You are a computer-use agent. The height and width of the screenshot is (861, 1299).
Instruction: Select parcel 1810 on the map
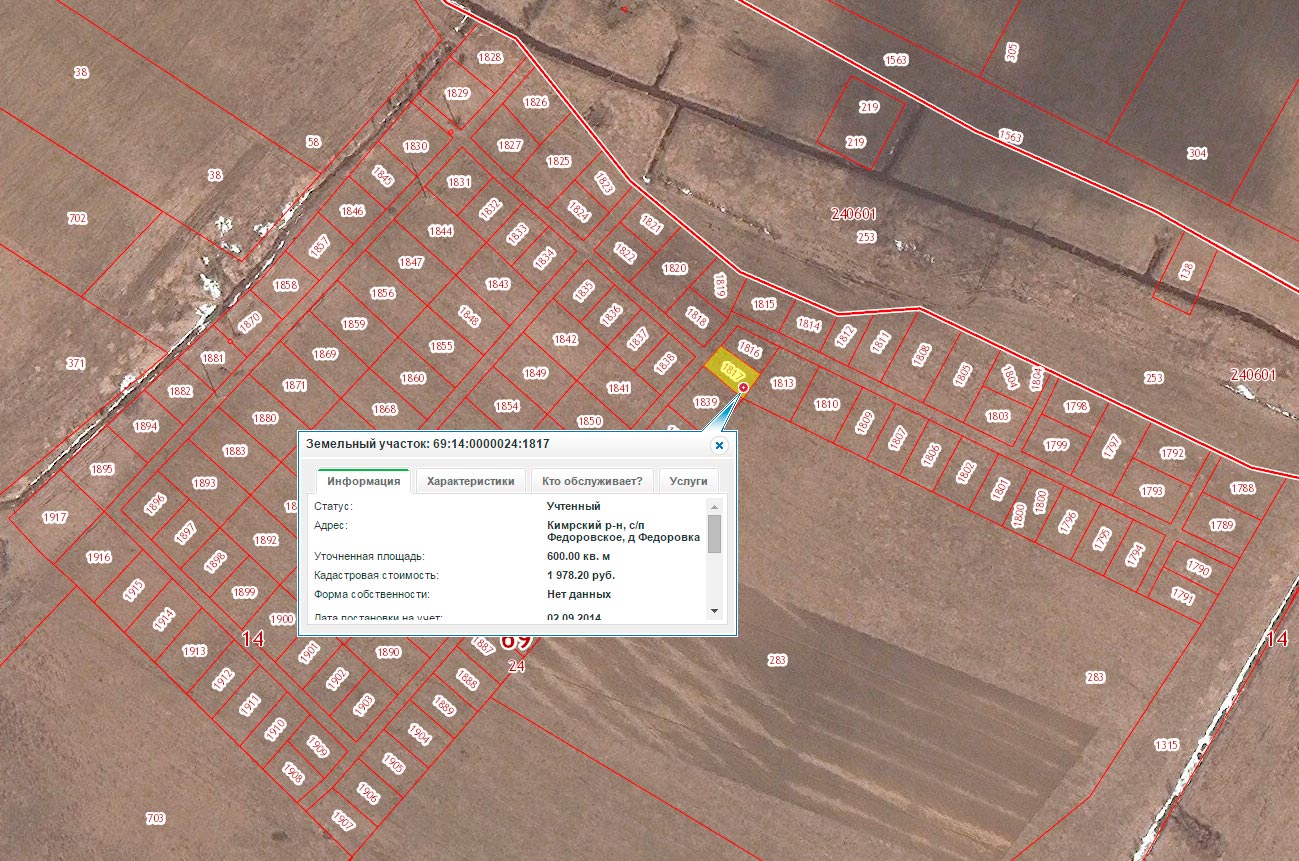click(826, 405)
